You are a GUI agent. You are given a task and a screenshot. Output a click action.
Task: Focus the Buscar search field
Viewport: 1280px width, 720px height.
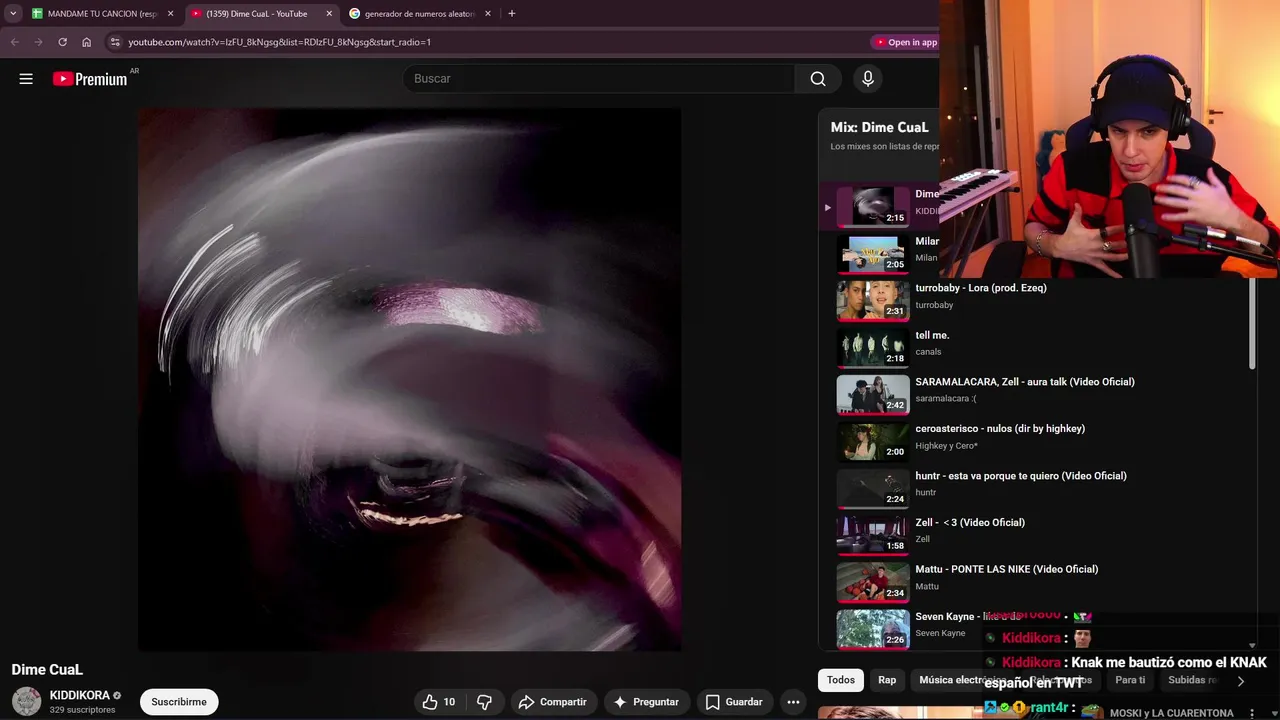(598, 79)
